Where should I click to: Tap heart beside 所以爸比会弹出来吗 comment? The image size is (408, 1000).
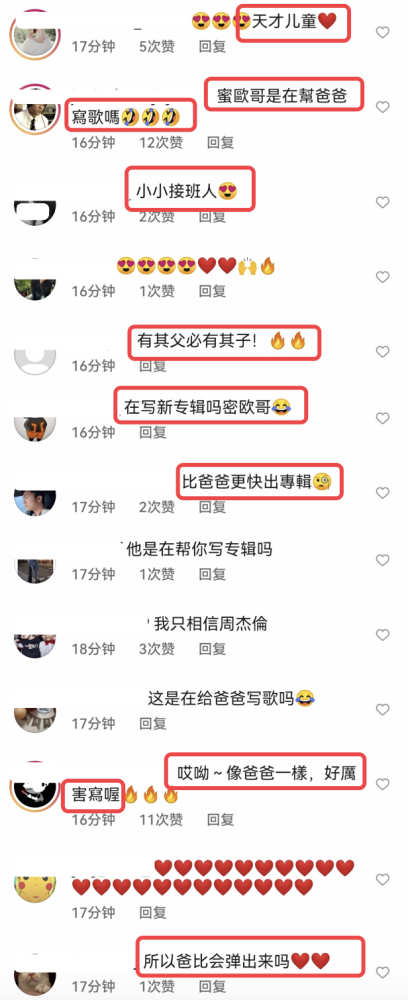point(382,973)
